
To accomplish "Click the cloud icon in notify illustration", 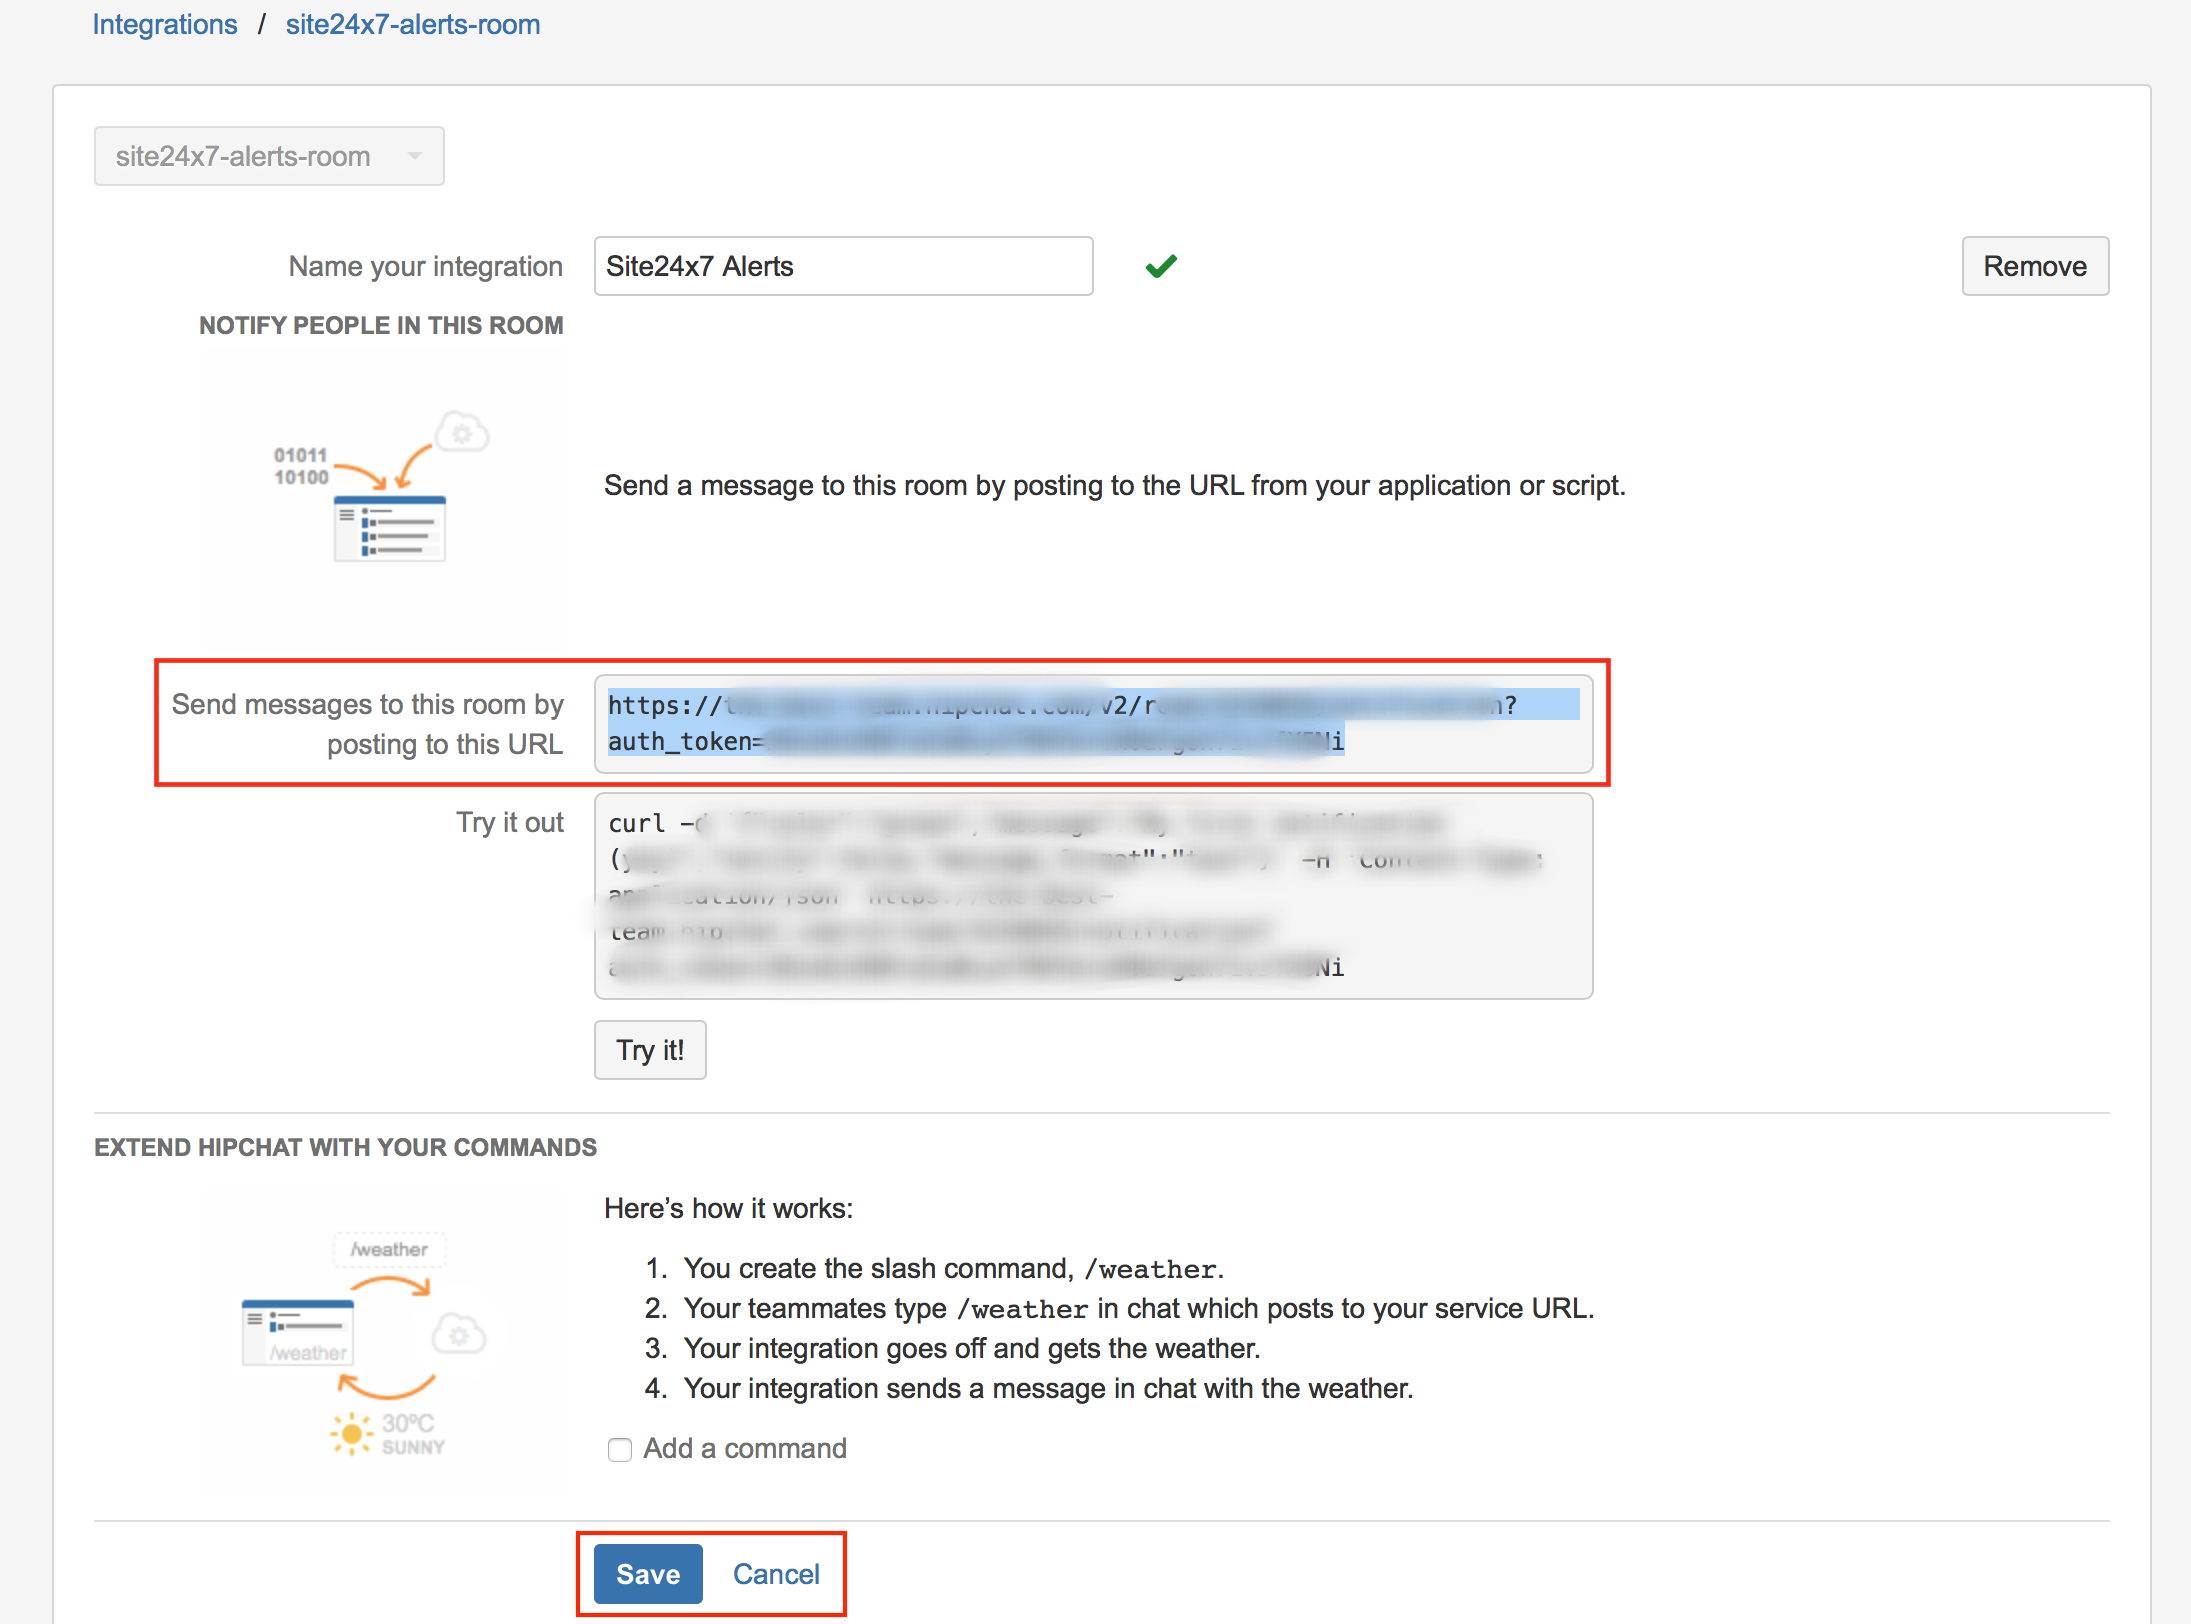I will [x=462, y=433].
